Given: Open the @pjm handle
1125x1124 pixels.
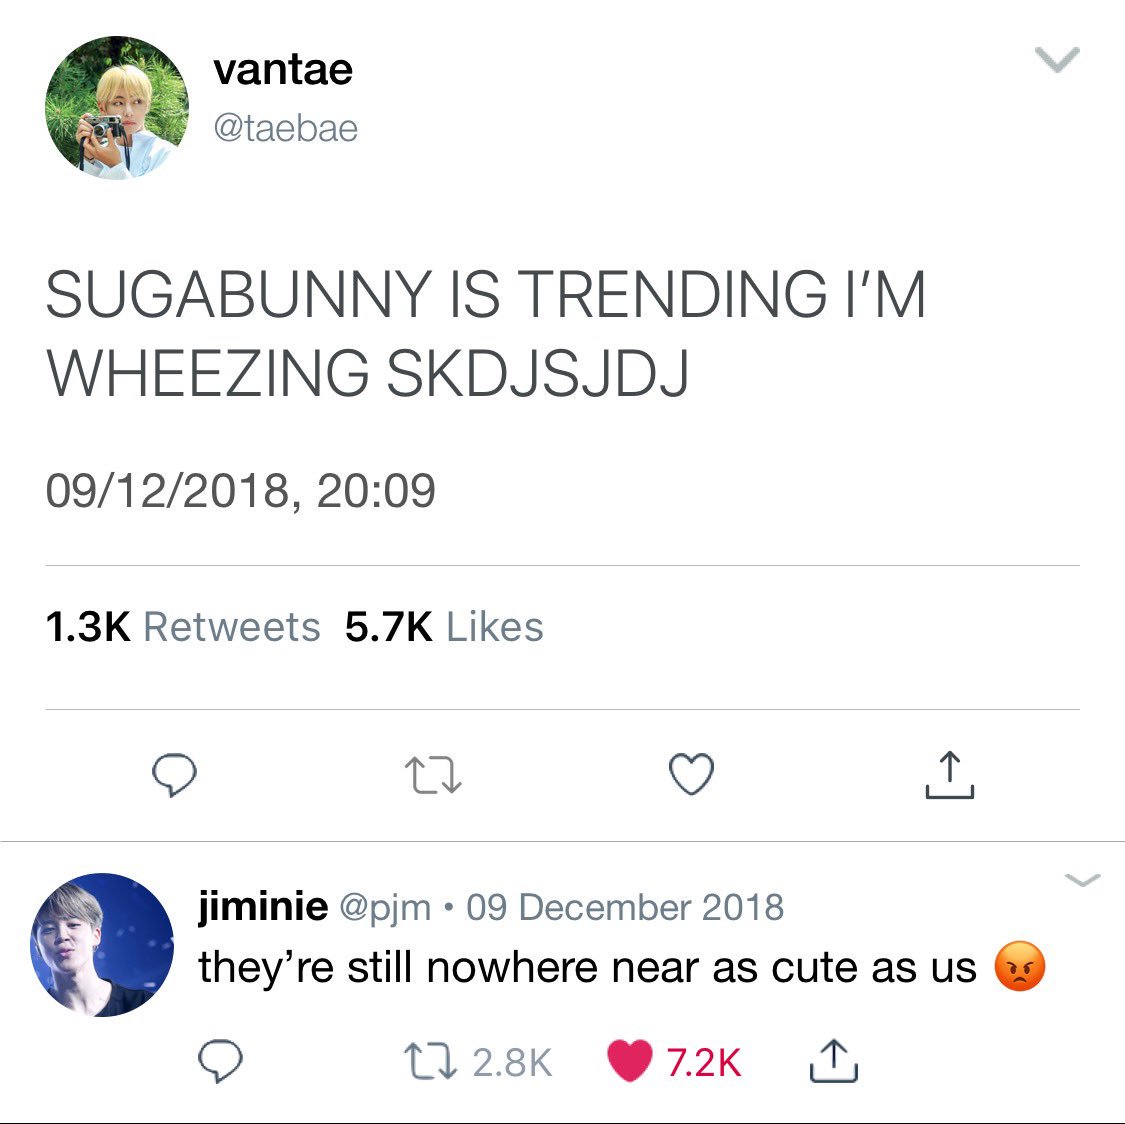Looking at the screenshot, I should click(385, 908).
